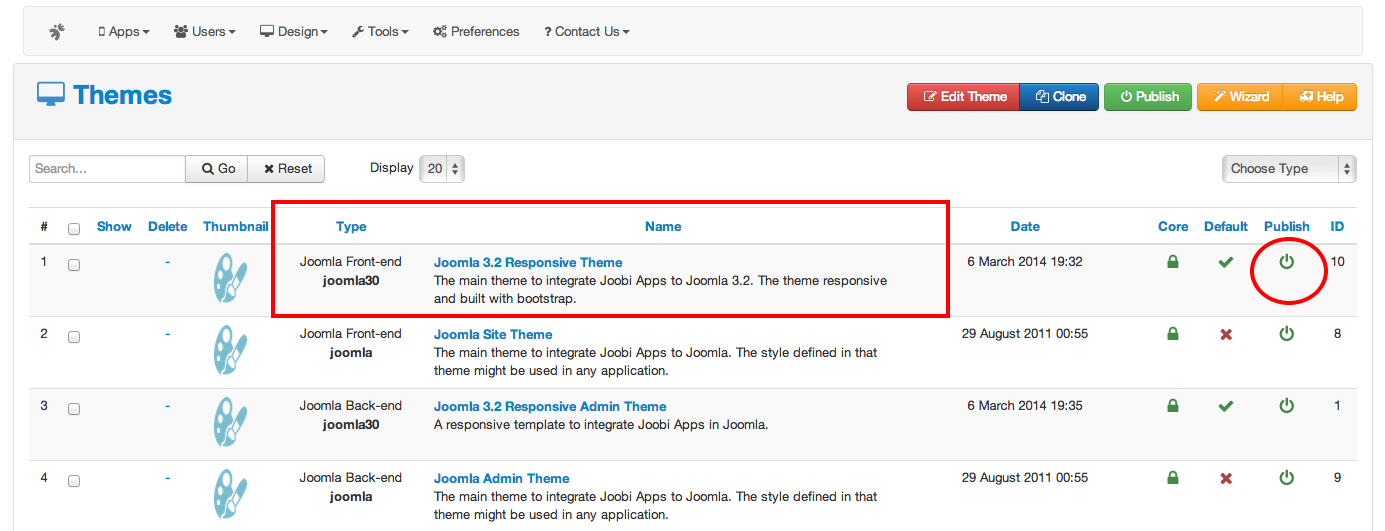Toggle publish power icon for Joomla Site Theme
The width and height of the screenshot is (1385, 531).
[x=1287, y=334]
